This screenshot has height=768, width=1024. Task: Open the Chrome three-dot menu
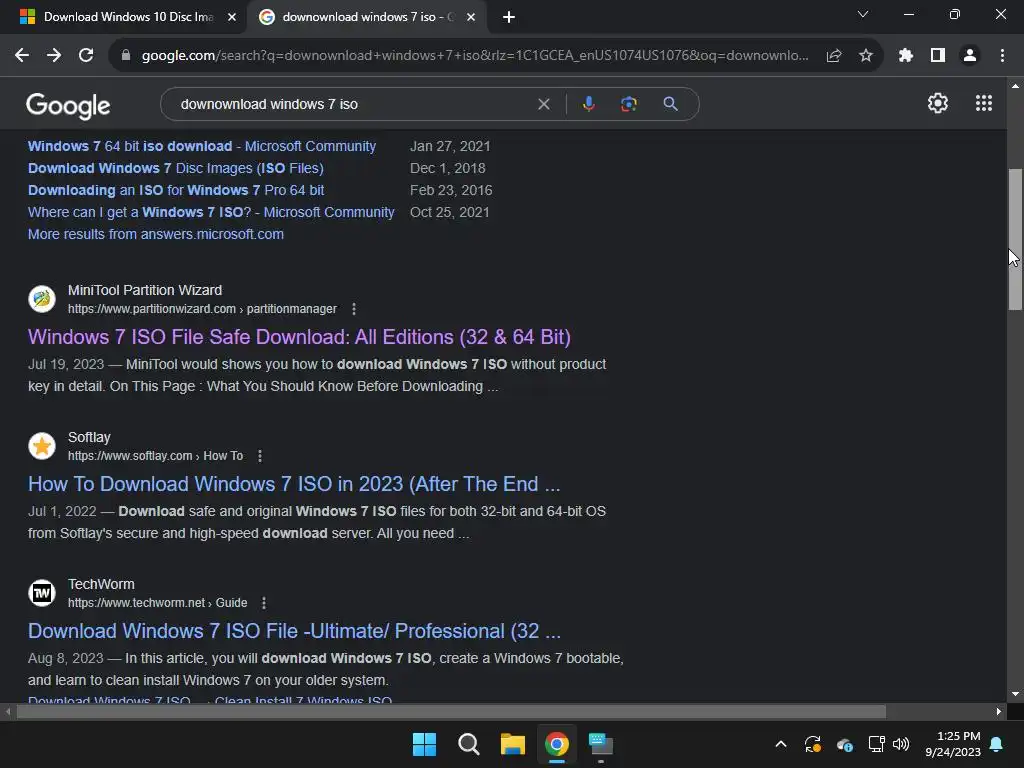(x=1002, y=56)
